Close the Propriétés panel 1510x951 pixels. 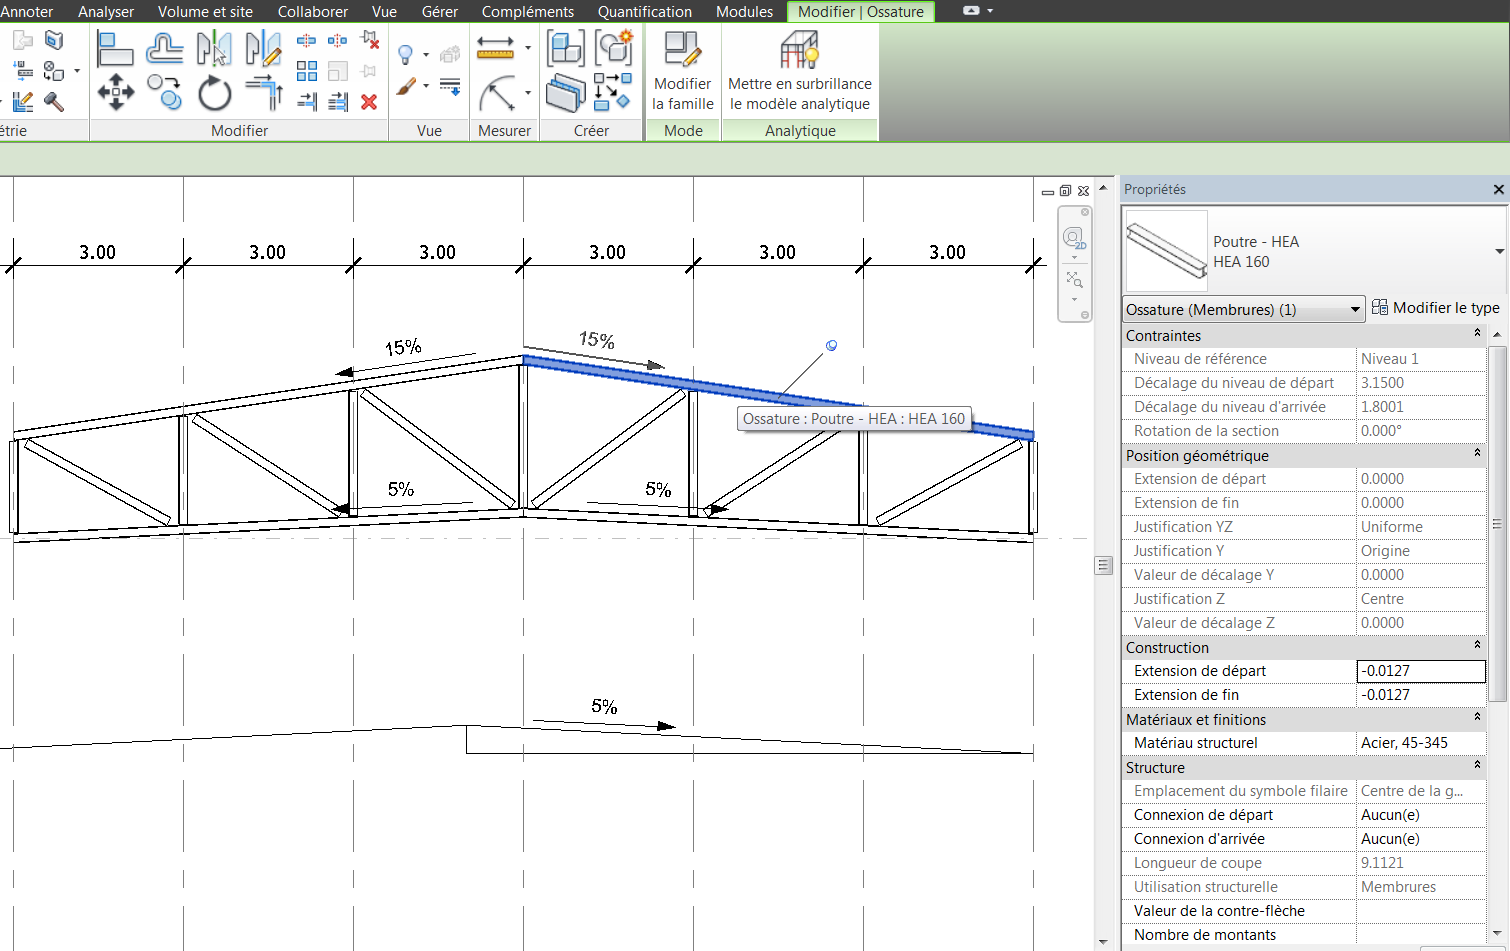(1498, 189)
